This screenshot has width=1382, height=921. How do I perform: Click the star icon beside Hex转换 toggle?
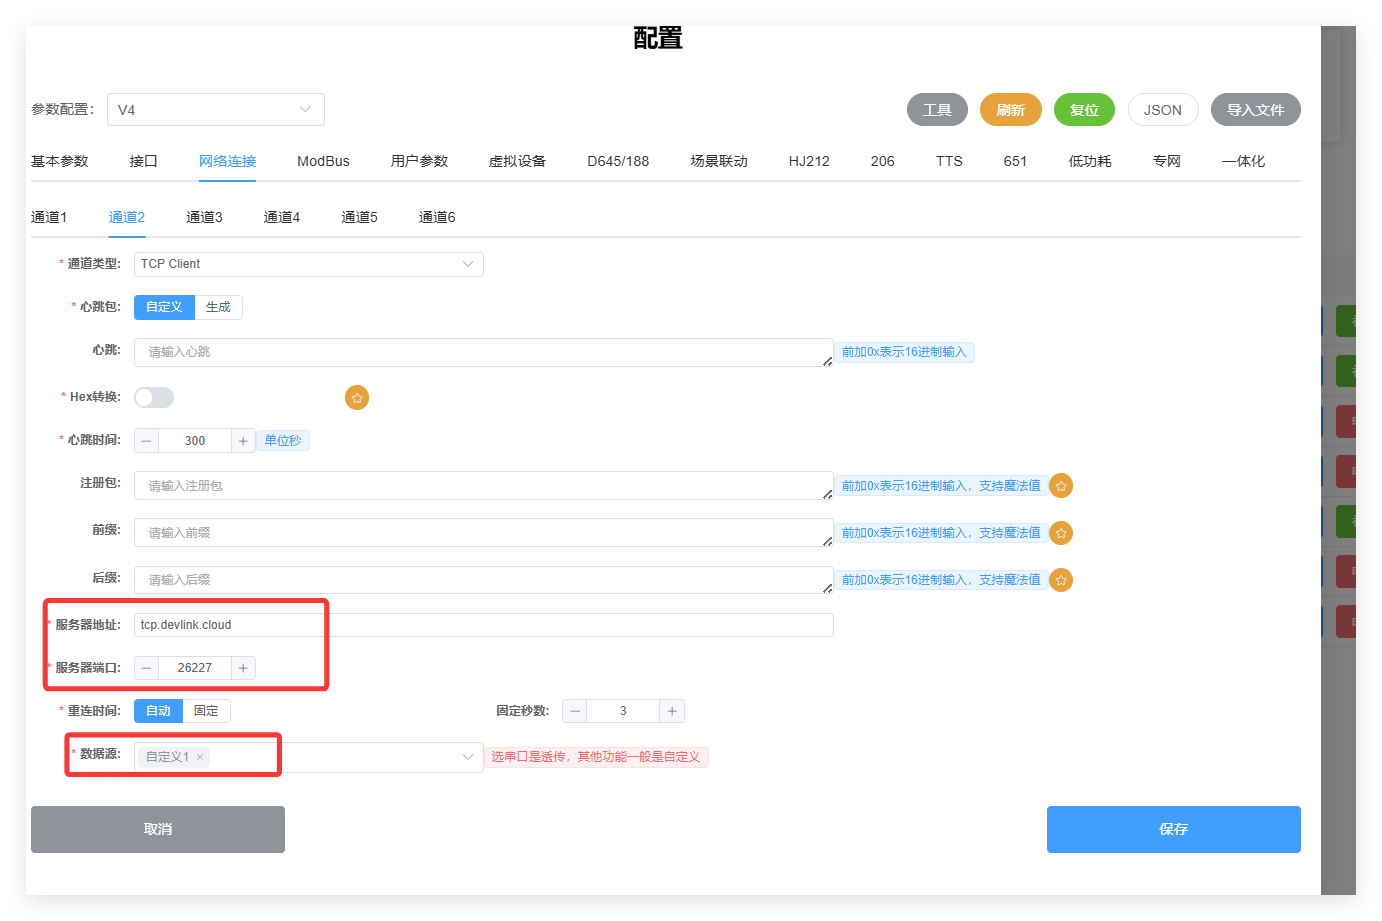pos(357,398)
